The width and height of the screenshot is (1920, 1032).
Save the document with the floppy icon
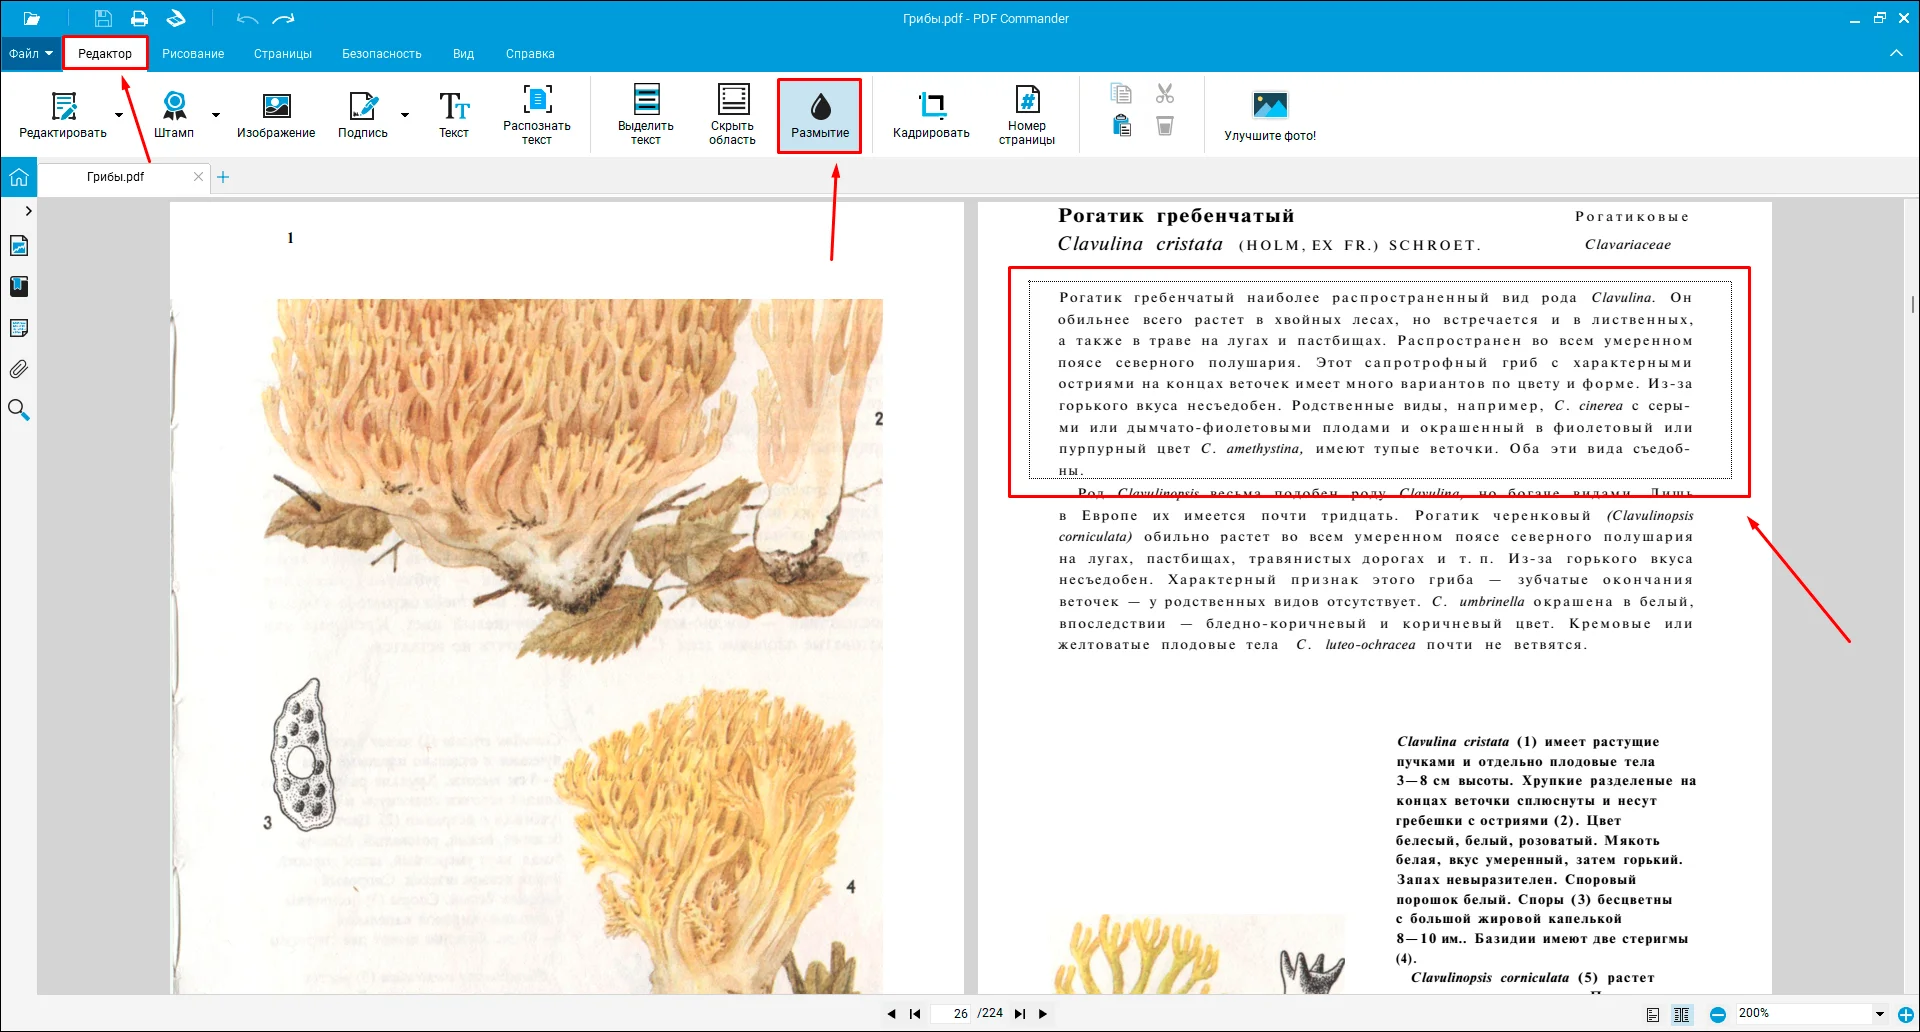103,18
